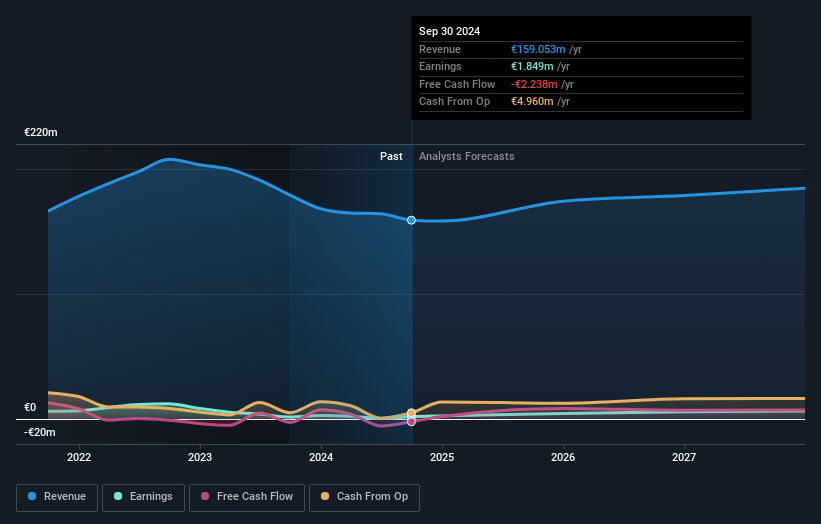Click the -€2.238m free cash flow value

point(534,84)
